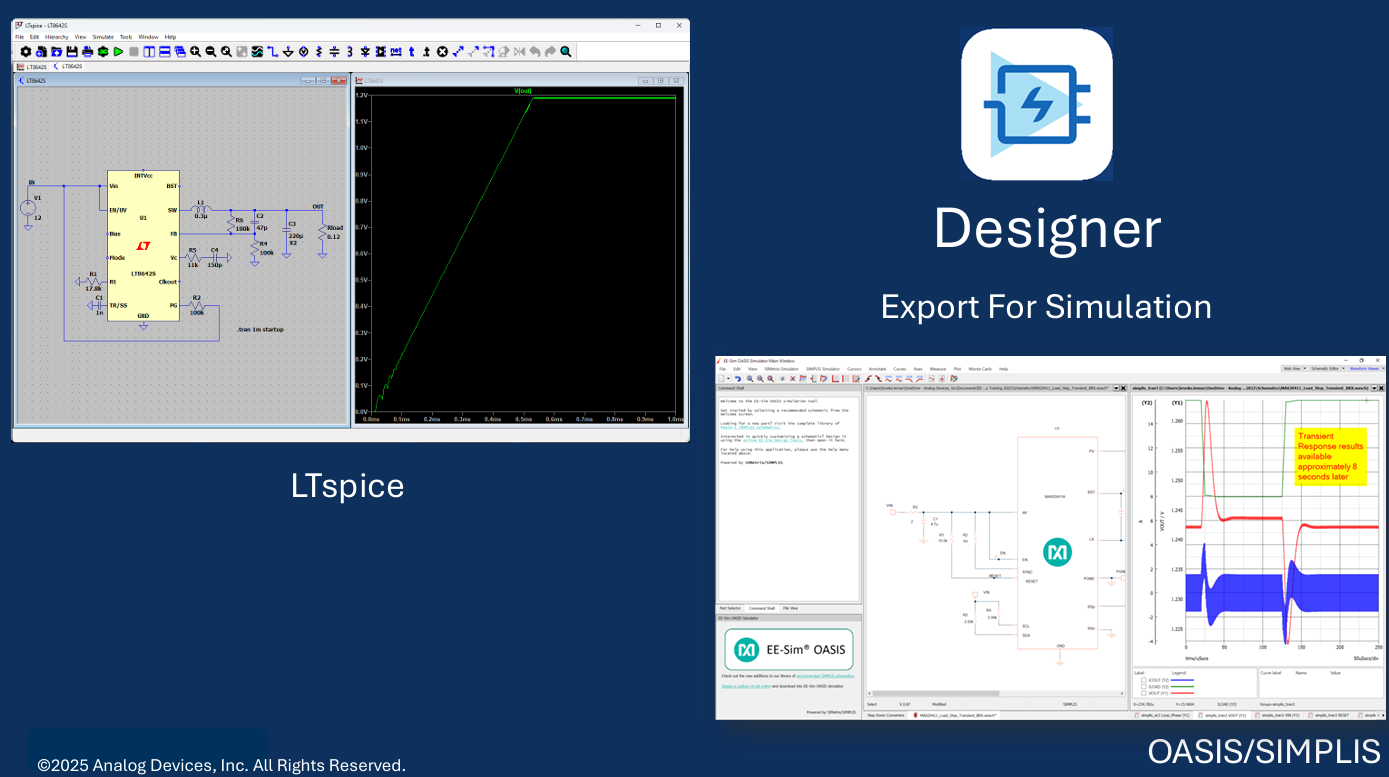Open LTspice Component chooser icon
The image size is (1389, 777).
[x=380, y=51]
